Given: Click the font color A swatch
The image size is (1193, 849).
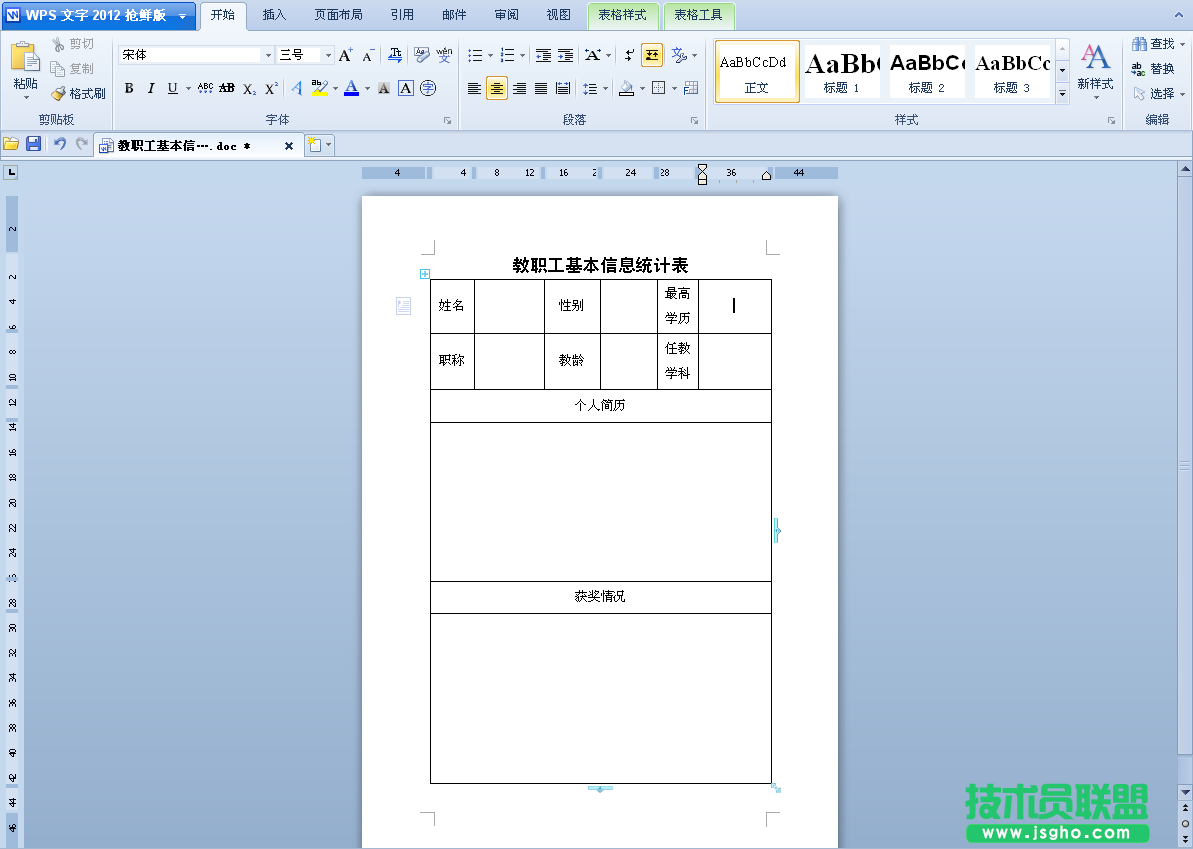Looking at the screenshot, I should click(x=351, y=89).
